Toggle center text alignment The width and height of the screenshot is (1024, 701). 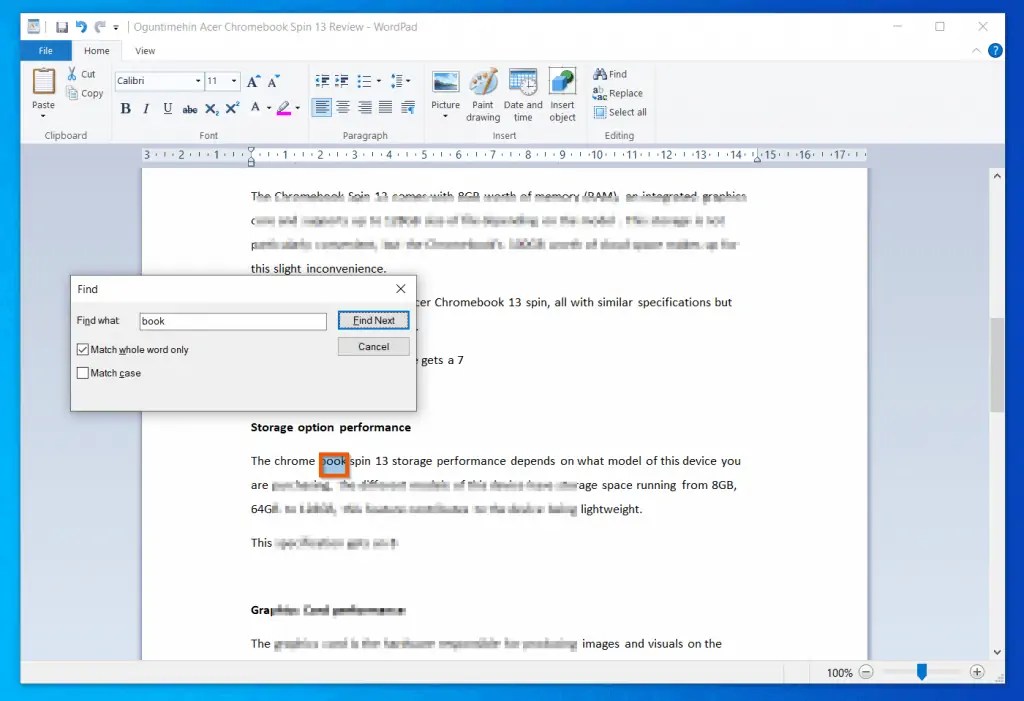tap(342, 108)
